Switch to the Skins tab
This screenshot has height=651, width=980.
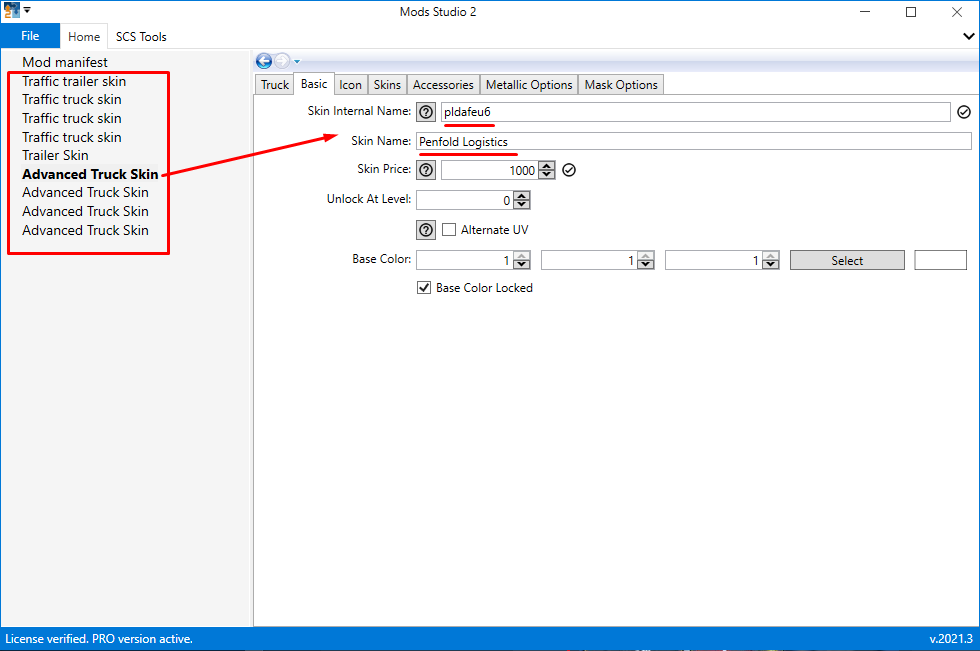coord(387,84)
